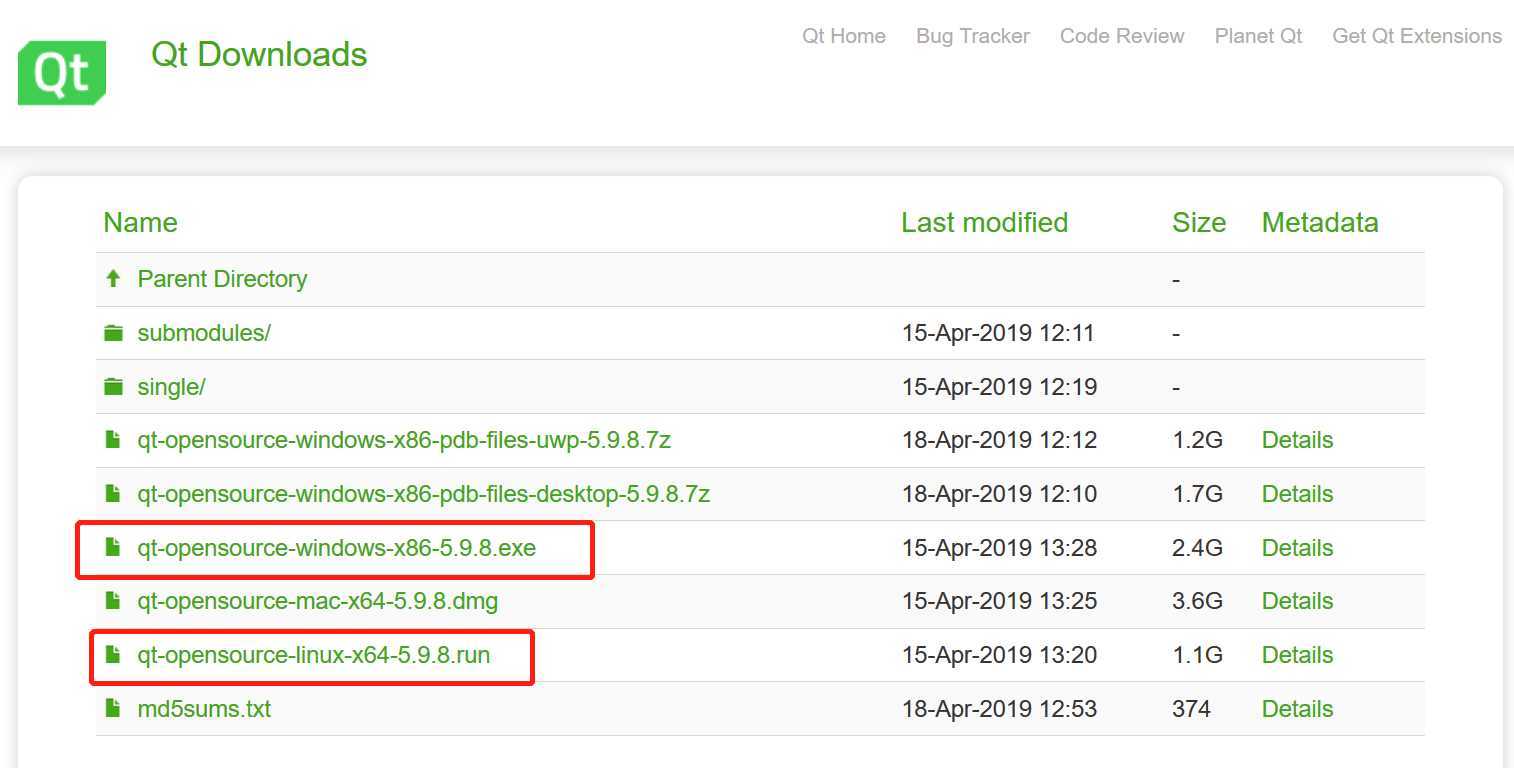
Task: View Details for pdb-files-desktop 7z
Action: click(x=1297, y=494)
